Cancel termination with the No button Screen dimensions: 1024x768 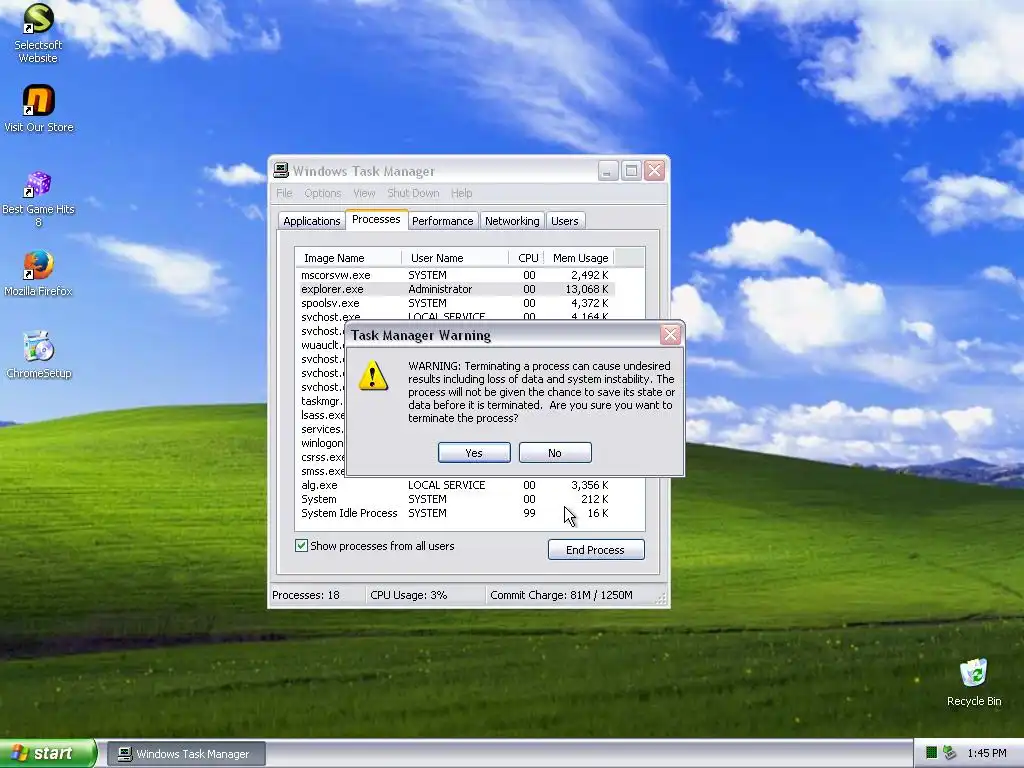pos(555,453)
